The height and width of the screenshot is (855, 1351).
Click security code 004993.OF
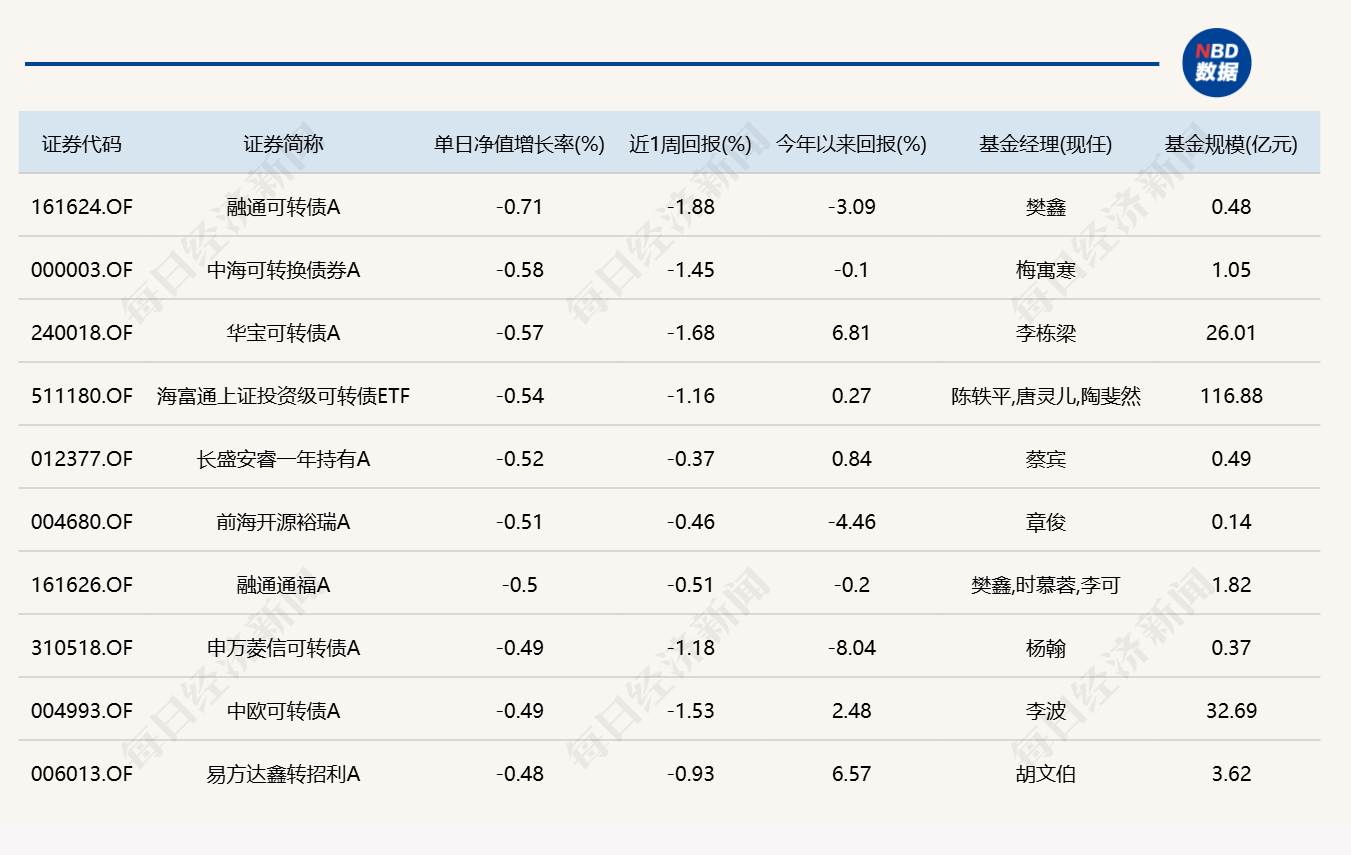[x=82, y=711]
